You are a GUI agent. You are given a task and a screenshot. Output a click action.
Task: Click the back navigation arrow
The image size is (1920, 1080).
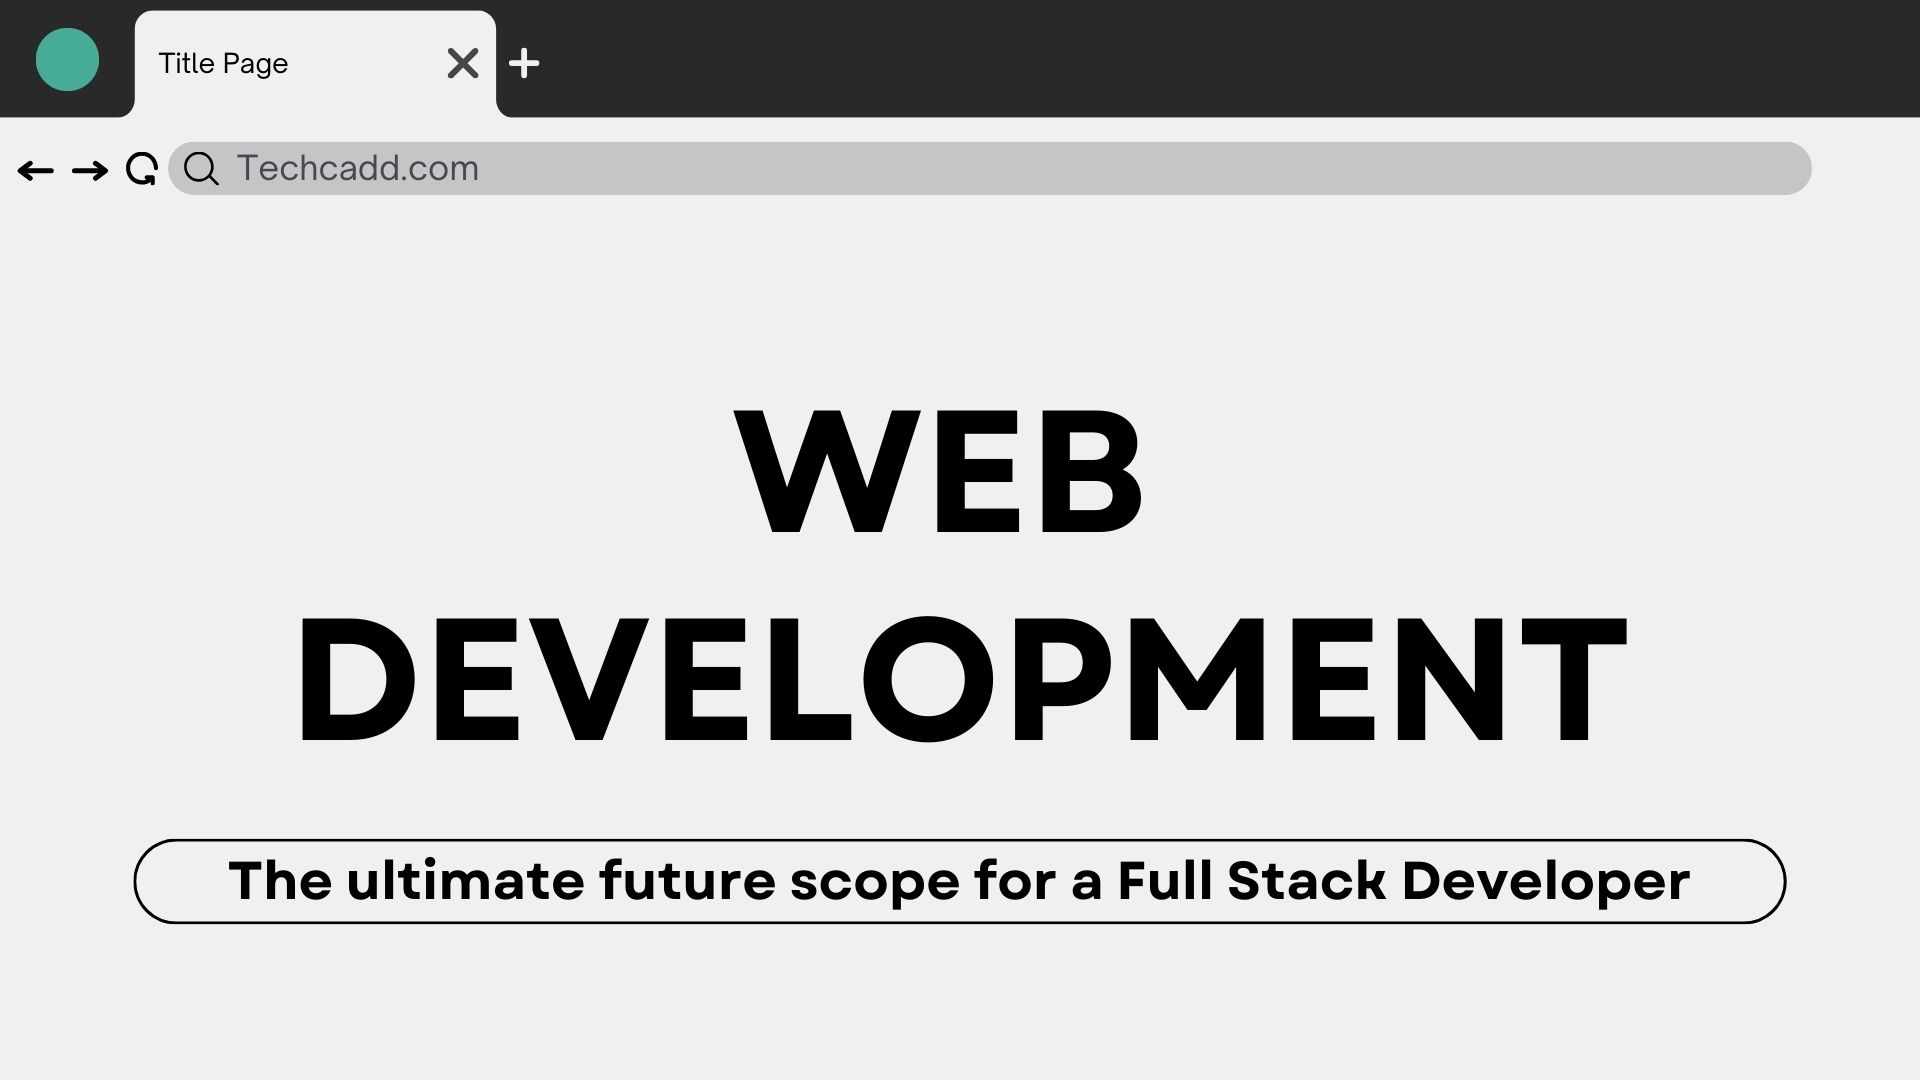click(36, 170)
